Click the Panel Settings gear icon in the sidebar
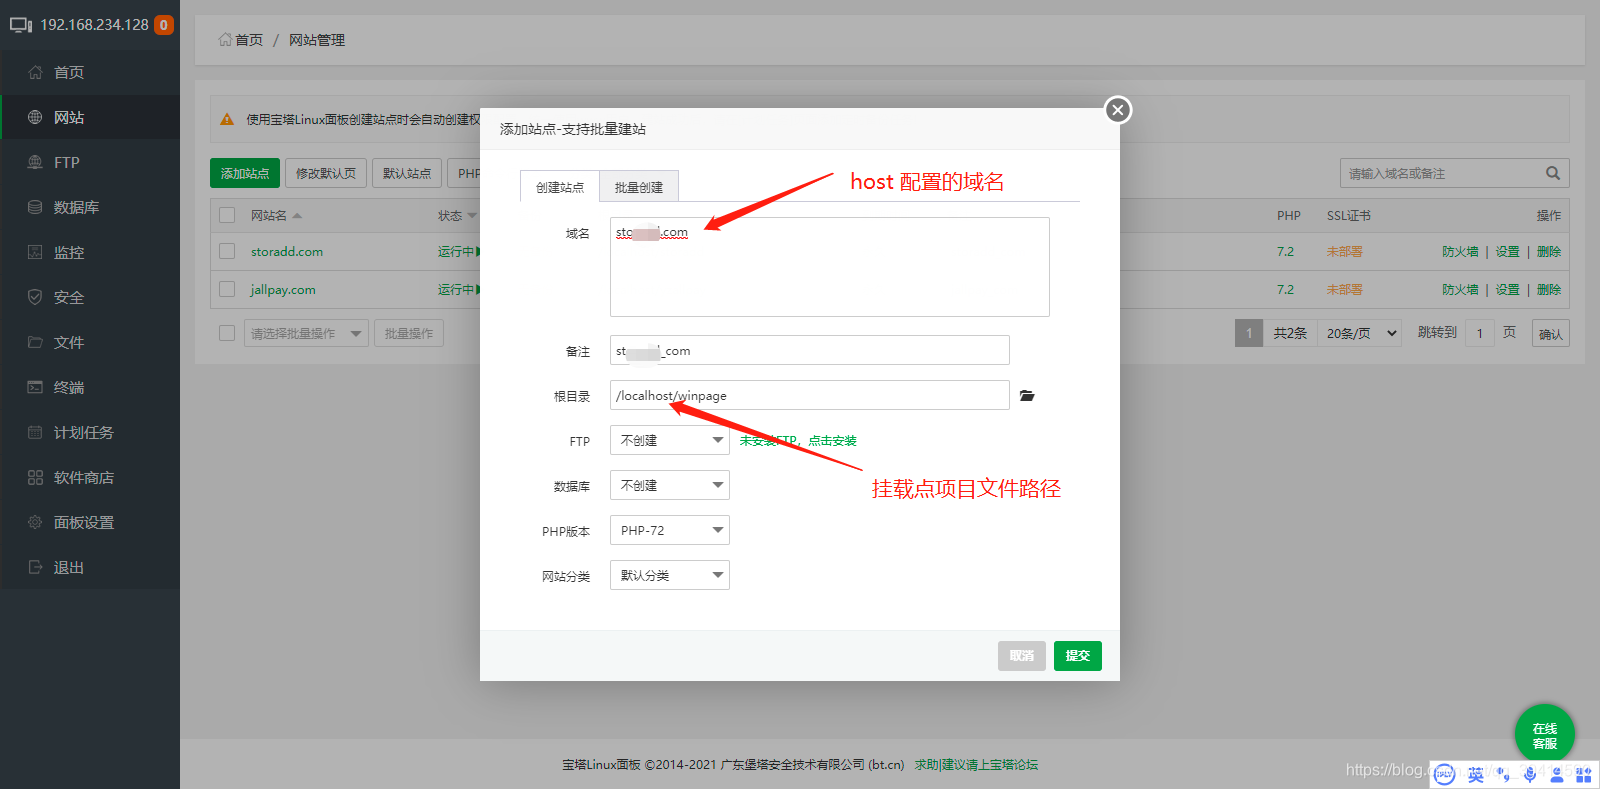This screenshot has height=789, width=1600. pyautogui.click(x=35, y=522)
